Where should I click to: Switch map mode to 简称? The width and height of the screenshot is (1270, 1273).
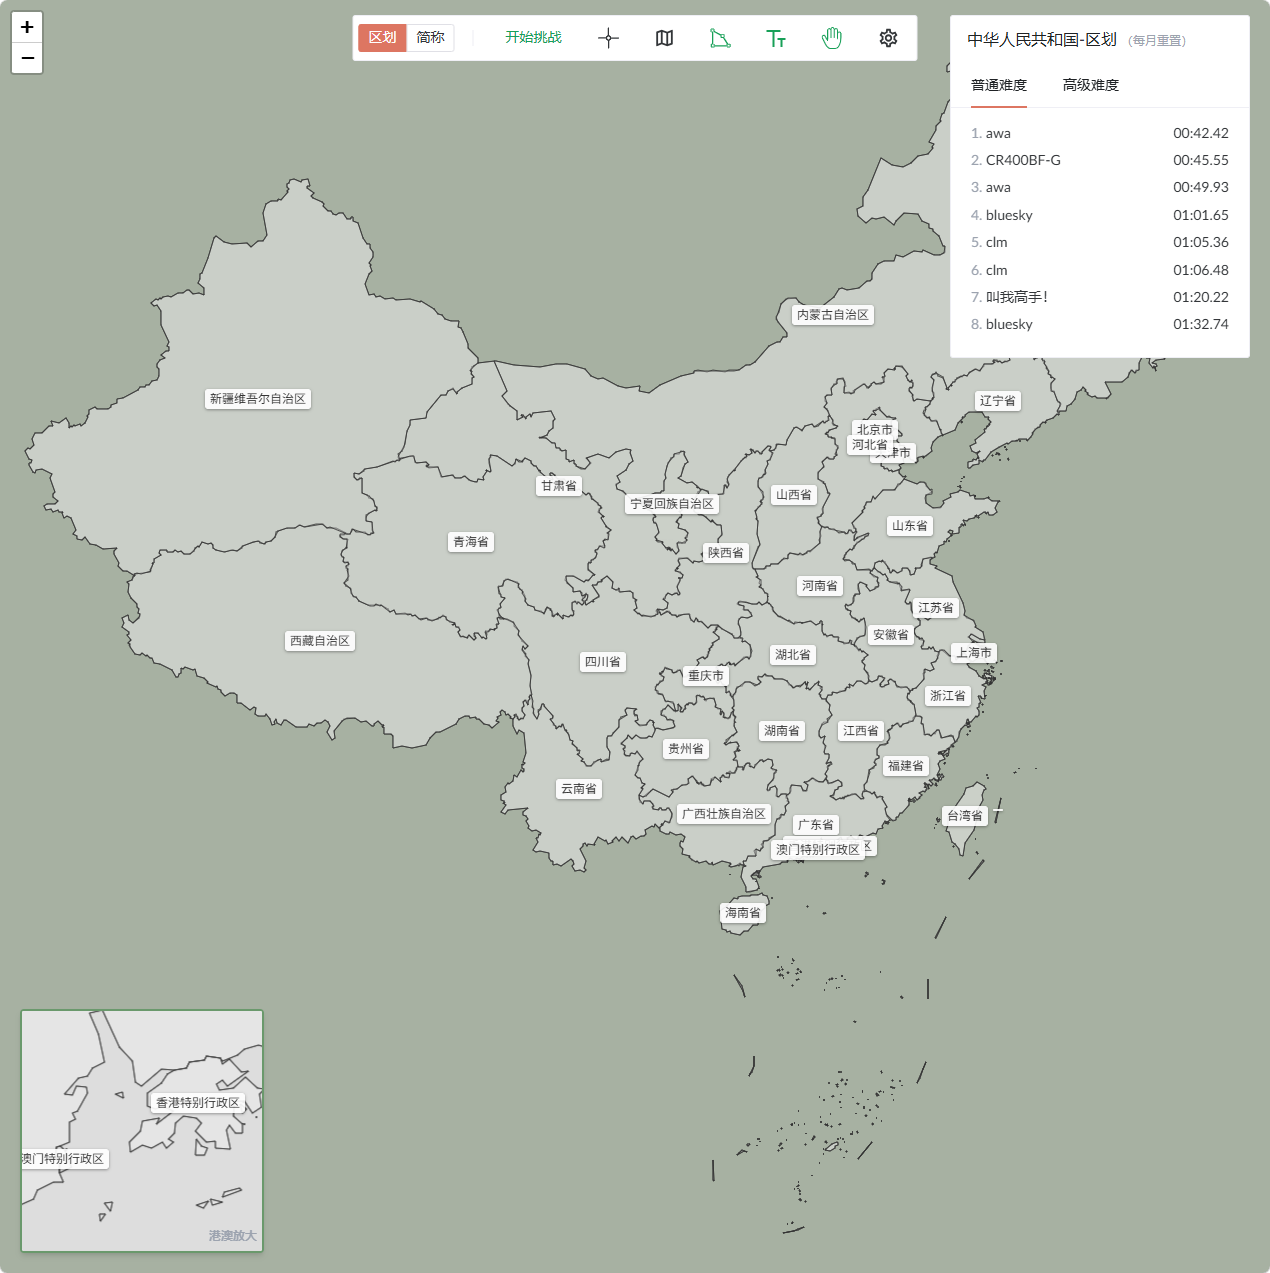pos(430,37)
